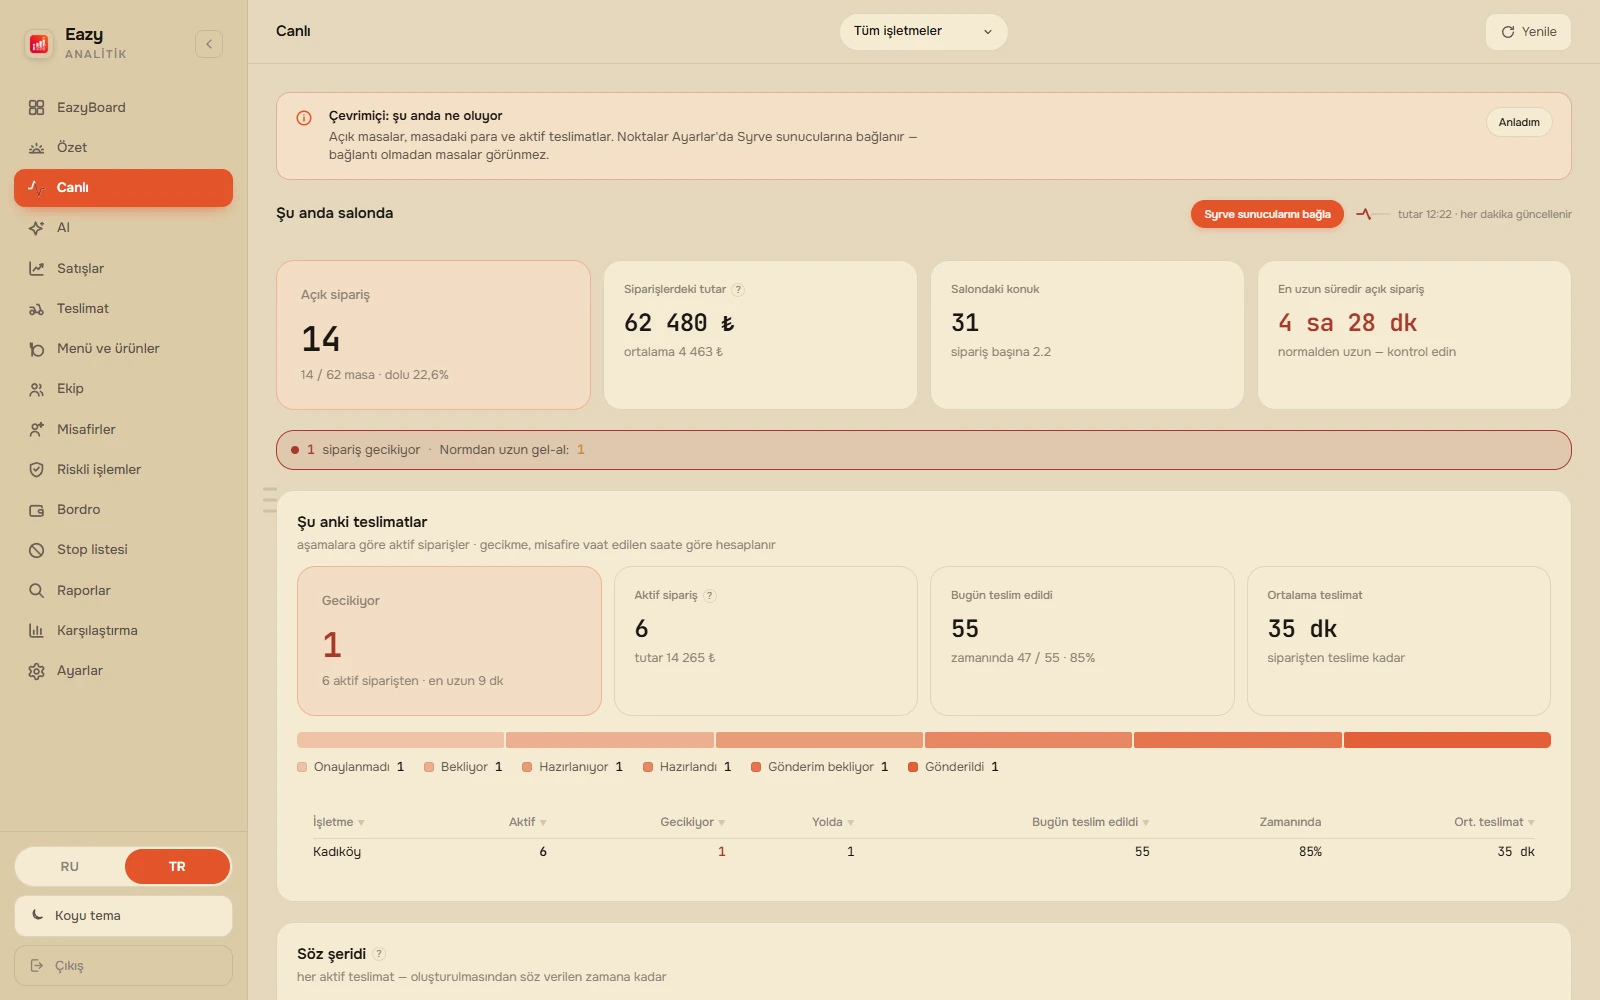Log out with the Çıkış button
This screenshot has width=1600, height=1000.
123,966
